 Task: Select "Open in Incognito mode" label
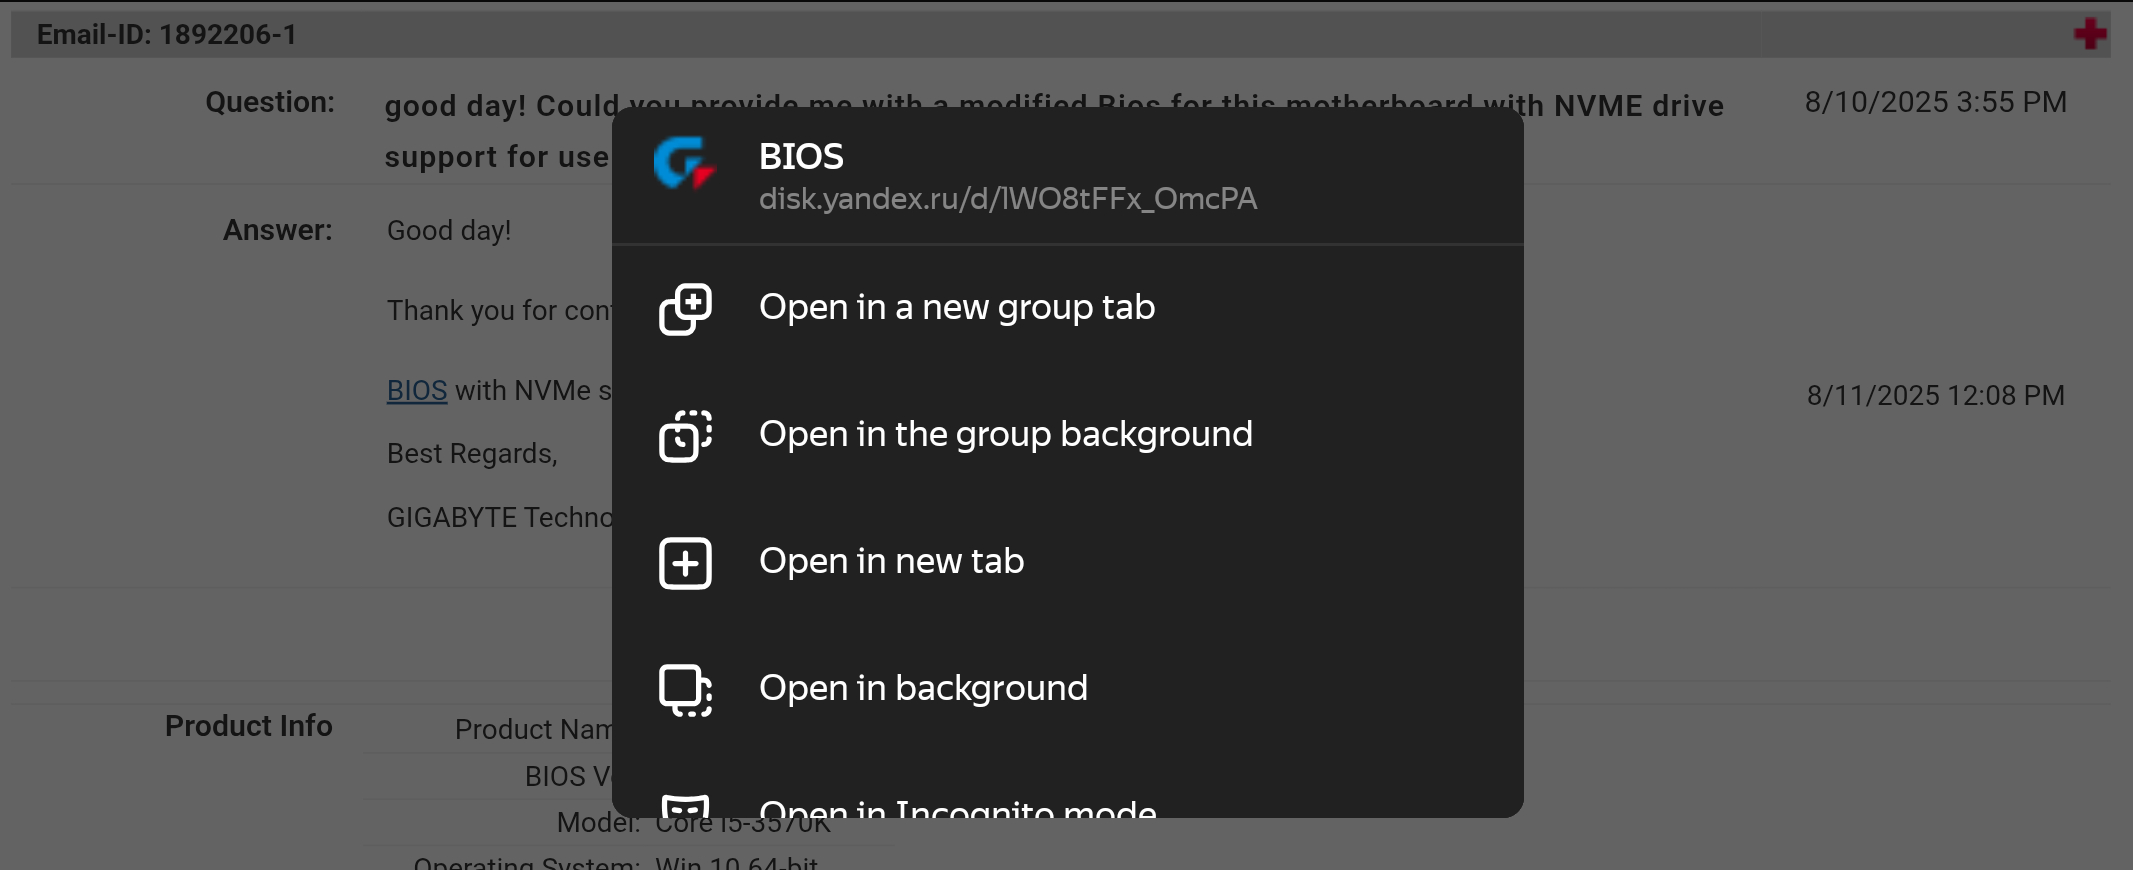[957, 808]
